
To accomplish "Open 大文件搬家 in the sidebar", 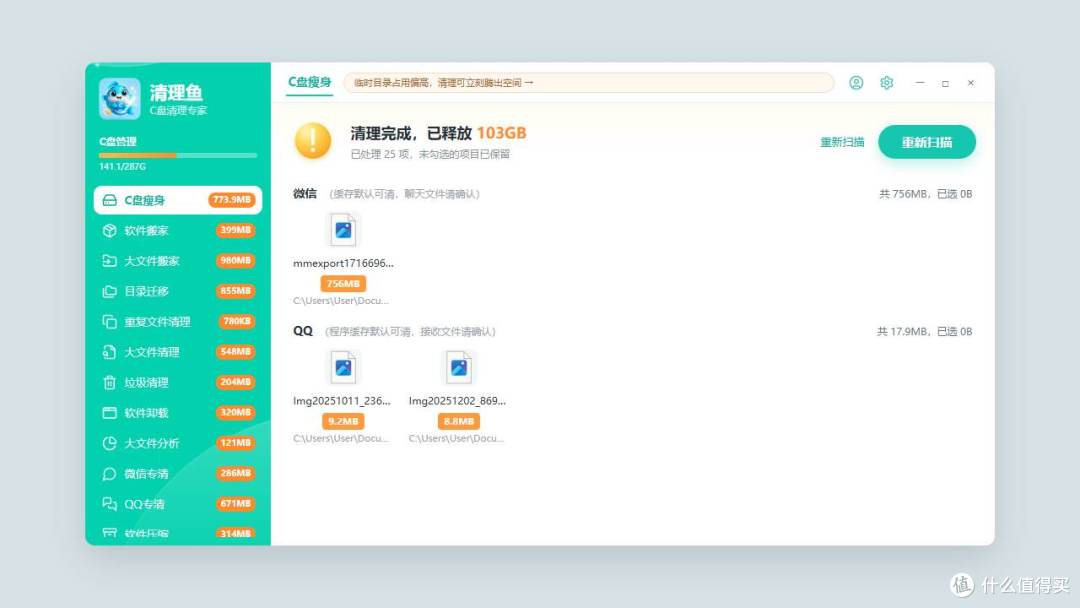I will click(178, 260).
